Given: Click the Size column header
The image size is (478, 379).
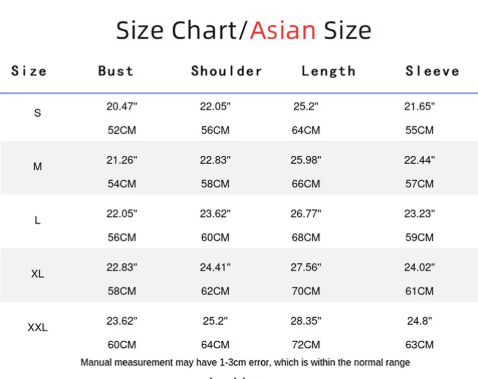Looking at the screenshot, I should pos(29,71).
